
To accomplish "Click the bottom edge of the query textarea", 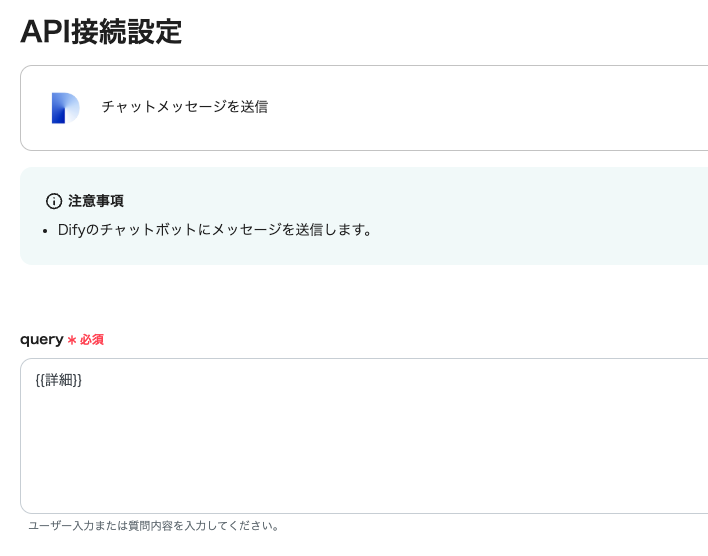I will [360, 513].
